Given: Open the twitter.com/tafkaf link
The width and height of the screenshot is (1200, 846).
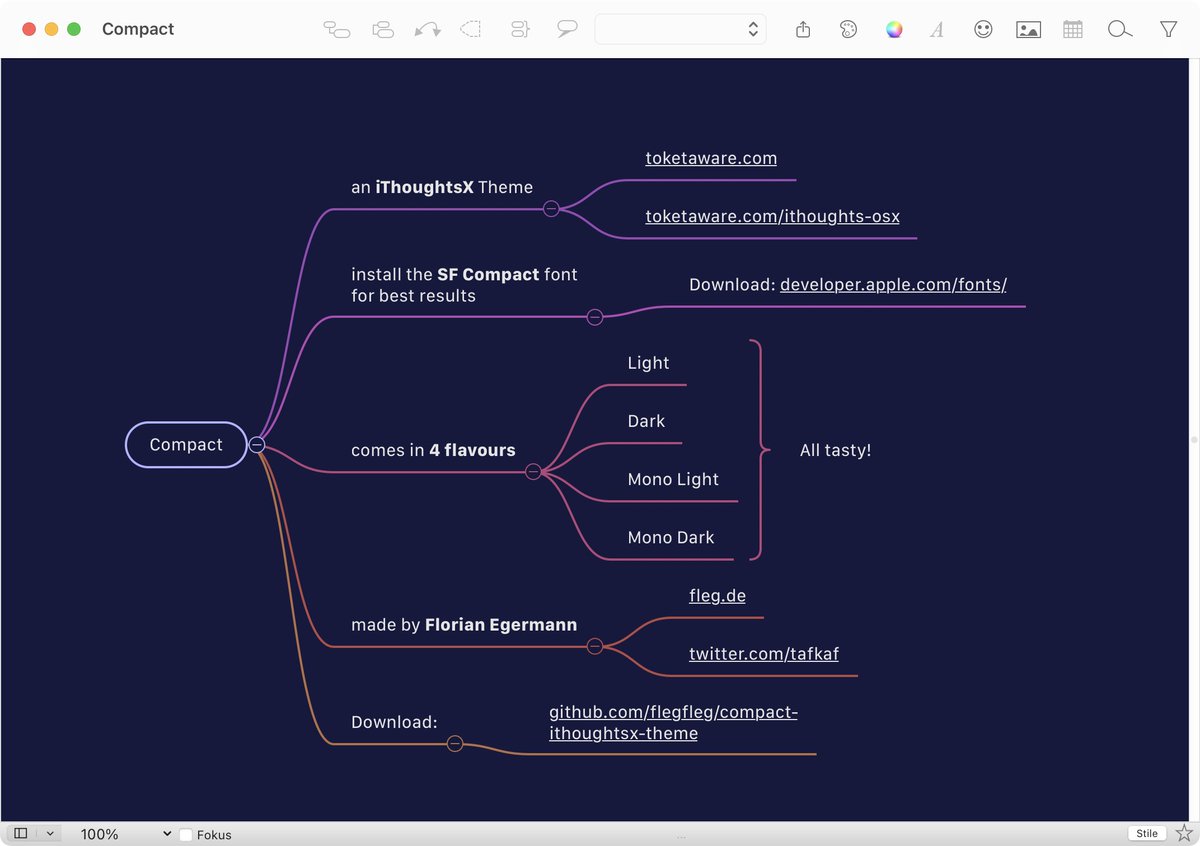Looking at the screenshot, I should pyautogui.click(x=764, y=653).
